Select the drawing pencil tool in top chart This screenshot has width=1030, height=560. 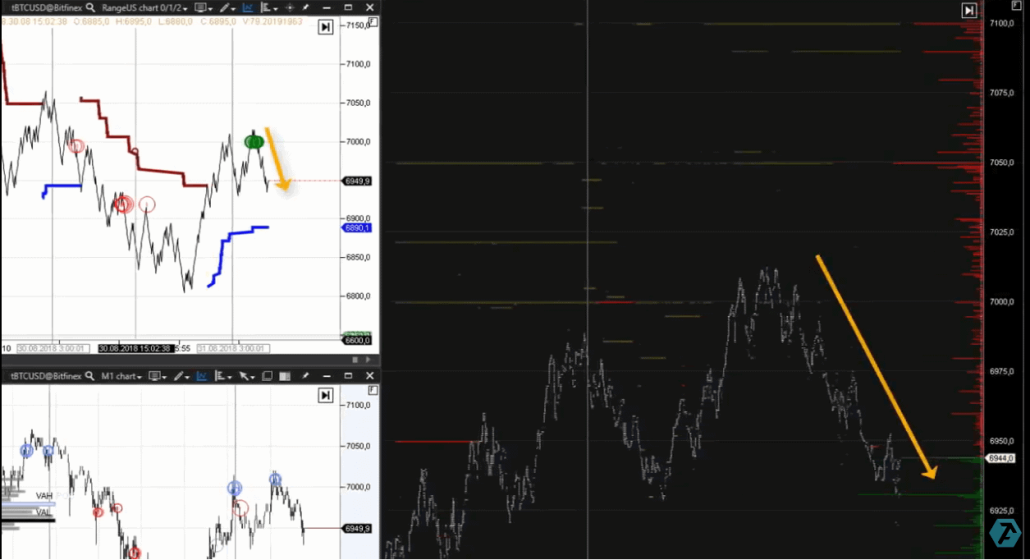click(x=228, y=8)
